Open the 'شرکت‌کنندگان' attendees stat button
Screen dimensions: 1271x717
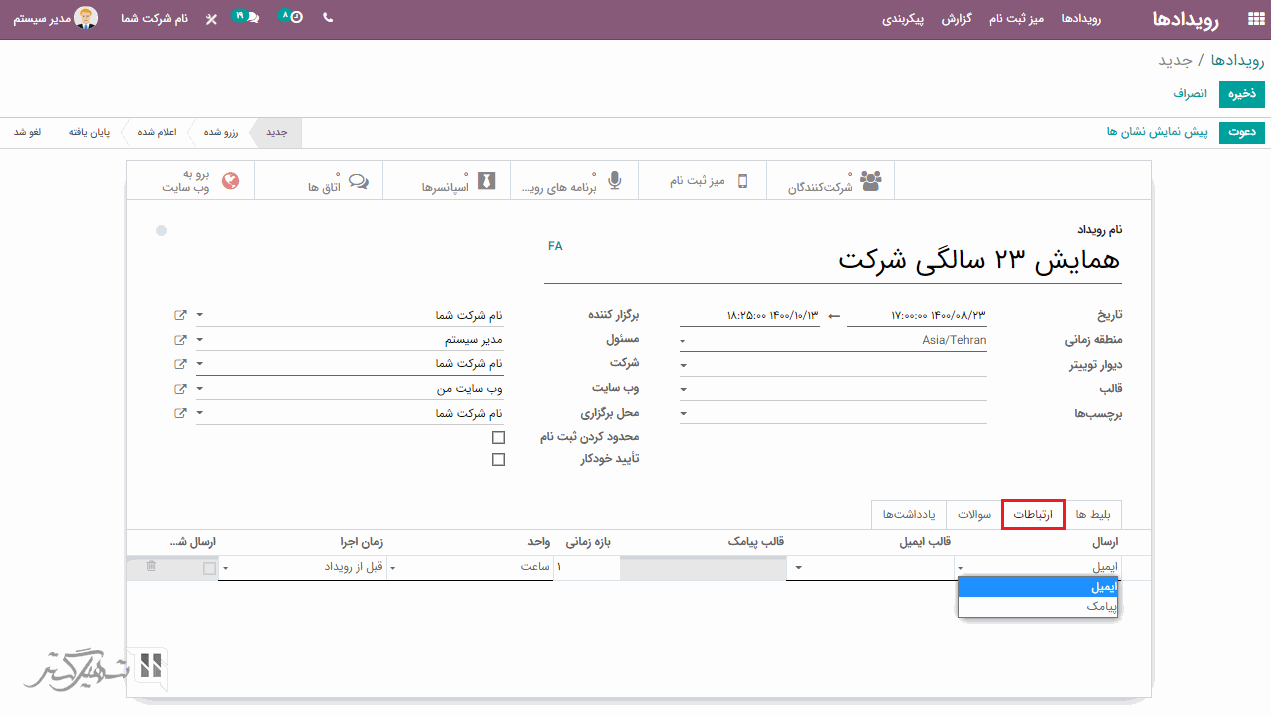coord(830,181)
